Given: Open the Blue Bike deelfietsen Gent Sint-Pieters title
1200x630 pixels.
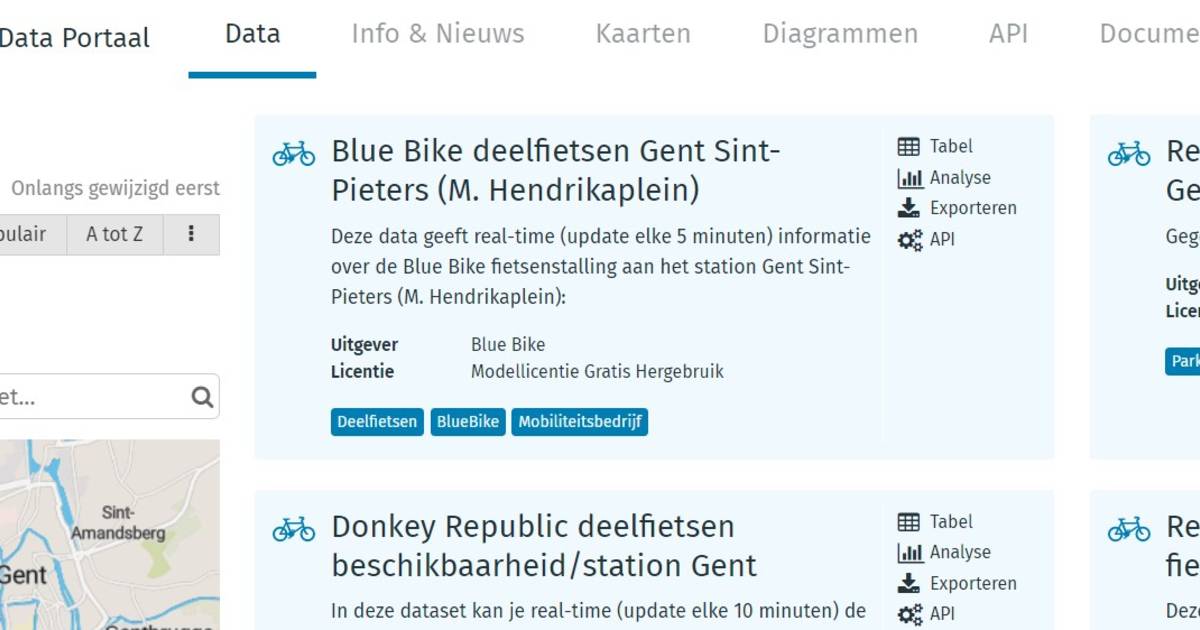Looking at the screenshot, I should click(555, 170).
